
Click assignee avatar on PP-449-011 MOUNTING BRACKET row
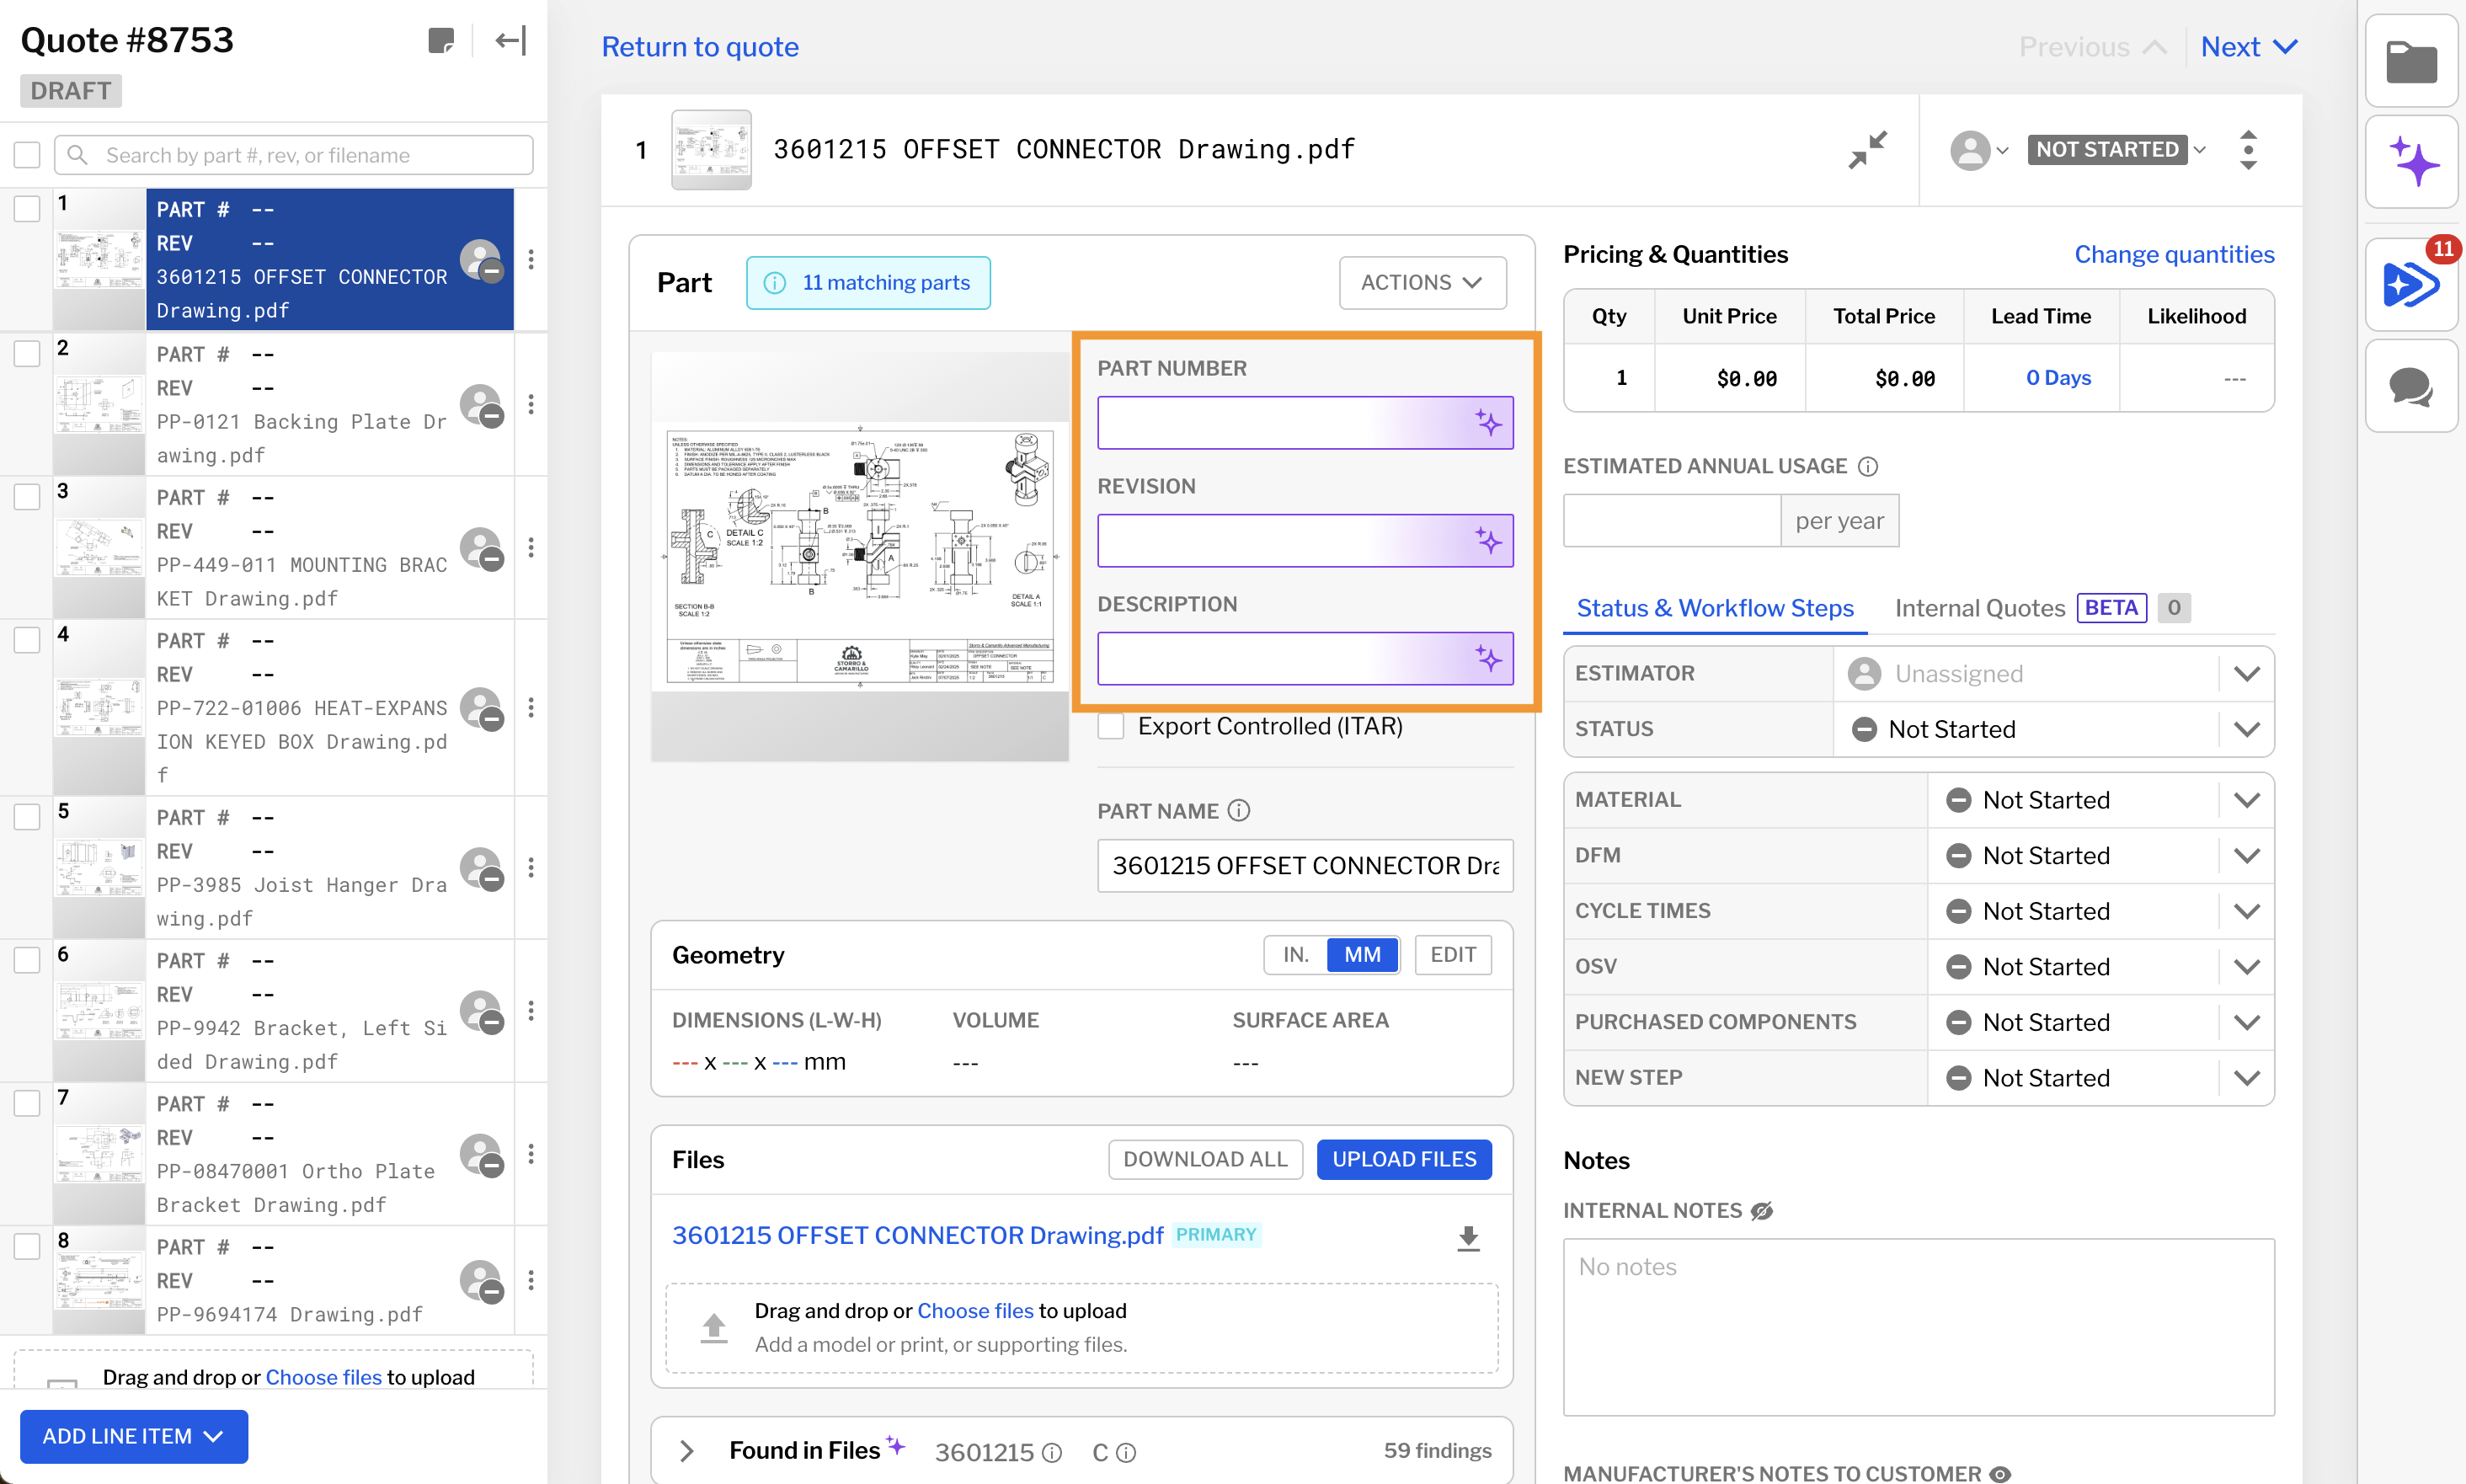[482, 549]
